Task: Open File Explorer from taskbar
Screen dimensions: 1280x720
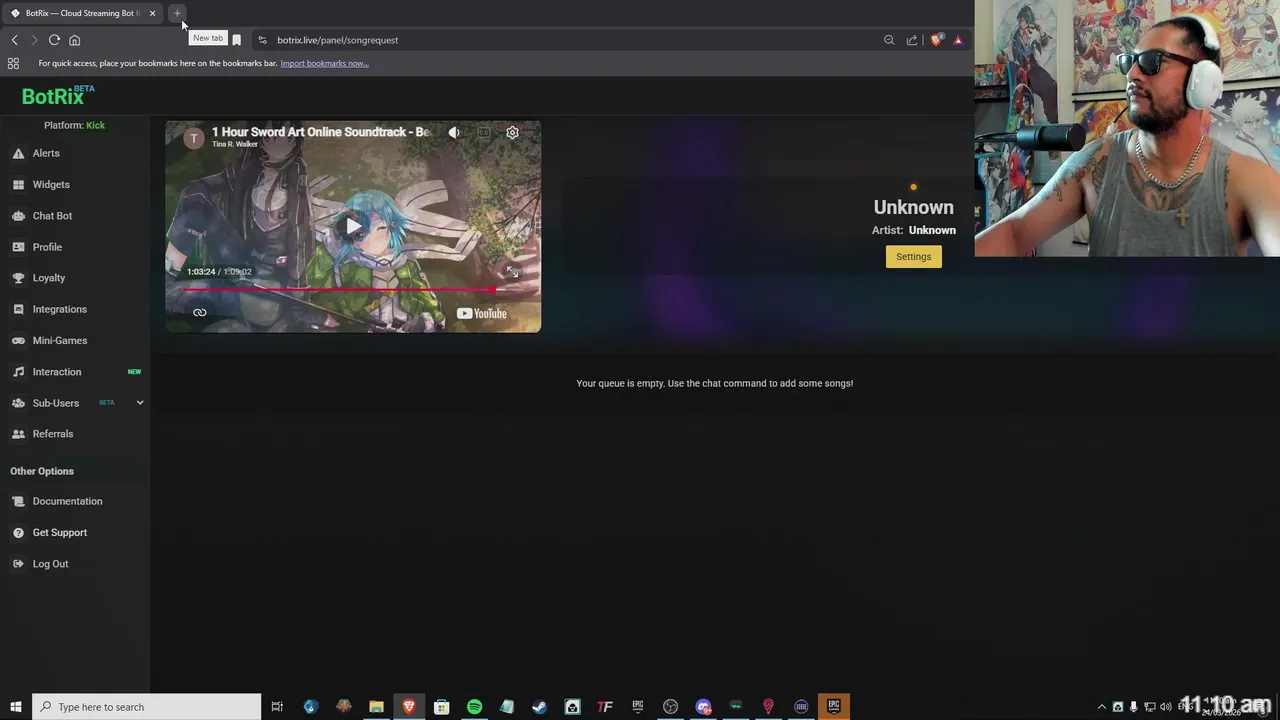Action: click(x=376, y=707)
